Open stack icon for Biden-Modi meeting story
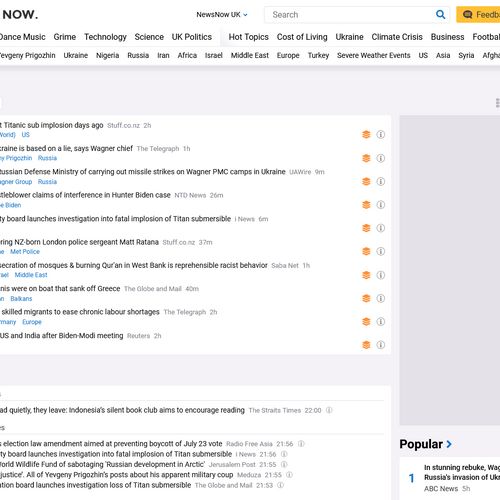The height and width of the screenshot is (500, 500). 366,345
